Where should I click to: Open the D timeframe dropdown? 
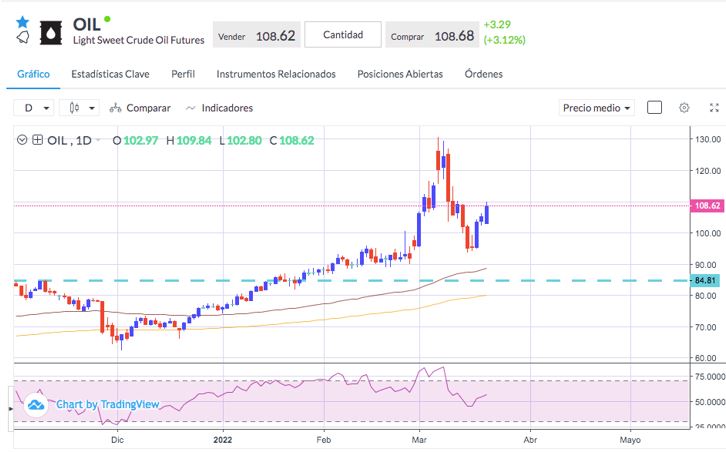[x=34, y=108]
